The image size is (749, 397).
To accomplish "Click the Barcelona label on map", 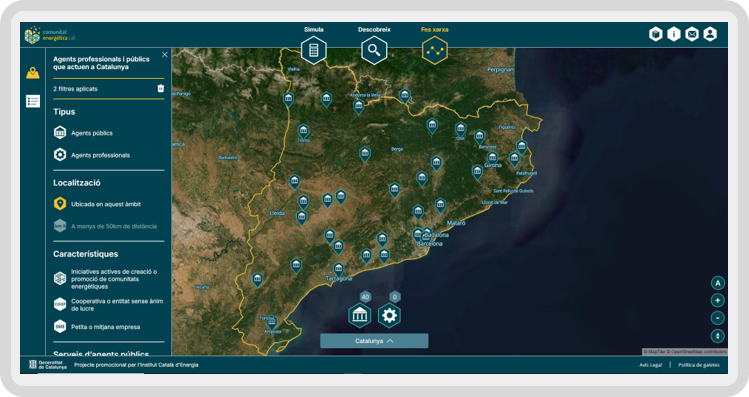I will click(x=430, y=244).
